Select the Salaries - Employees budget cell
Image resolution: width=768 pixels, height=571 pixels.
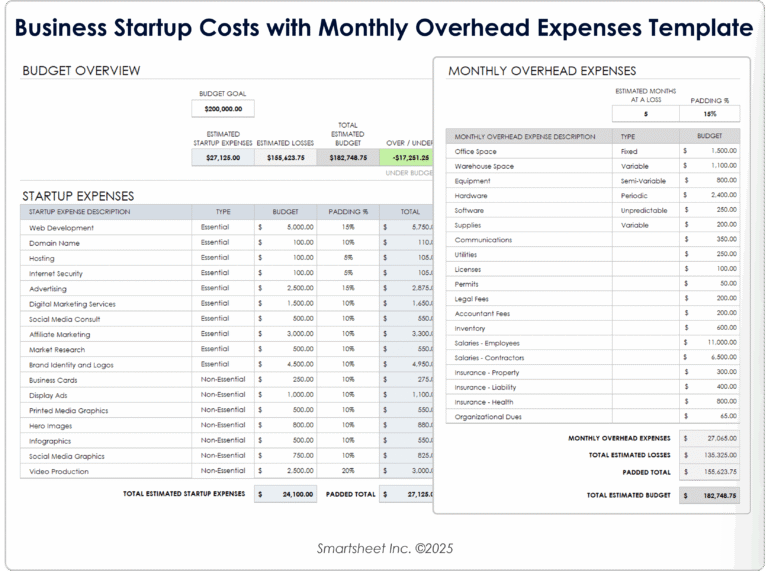[x=709, y=343]
